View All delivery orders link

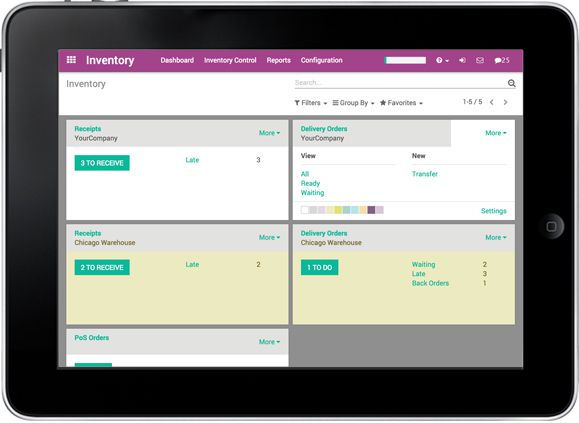click(x=305, y=174)
